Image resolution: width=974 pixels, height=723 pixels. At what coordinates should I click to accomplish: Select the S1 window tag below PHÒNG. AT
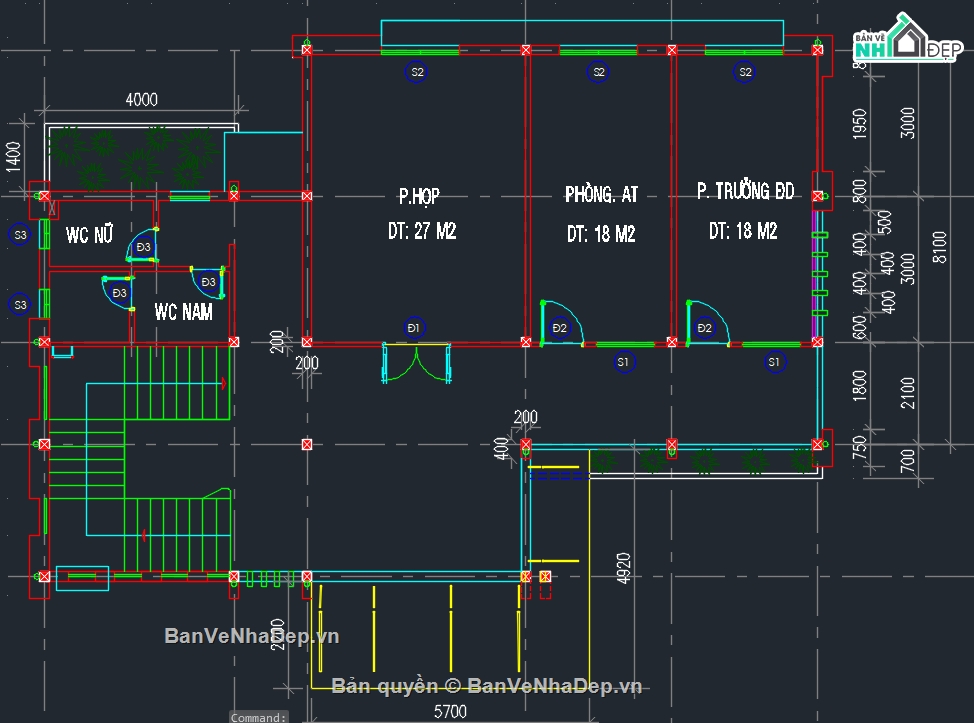624,361
